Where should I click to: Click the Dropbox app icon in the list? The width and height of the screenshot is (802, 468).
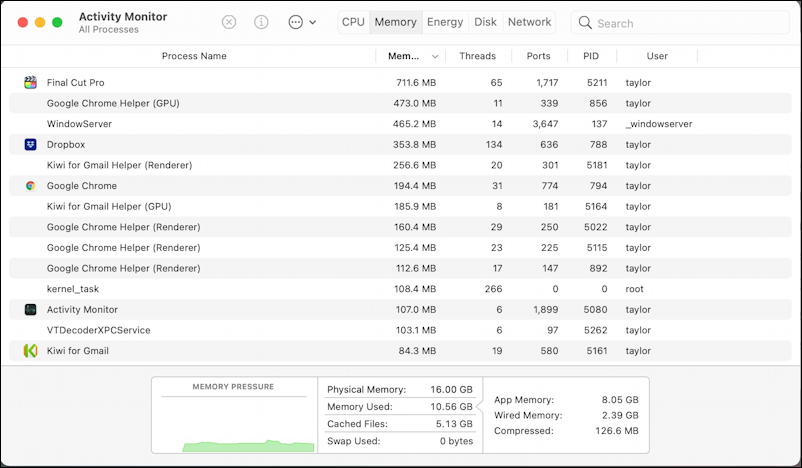pos(31,144)
